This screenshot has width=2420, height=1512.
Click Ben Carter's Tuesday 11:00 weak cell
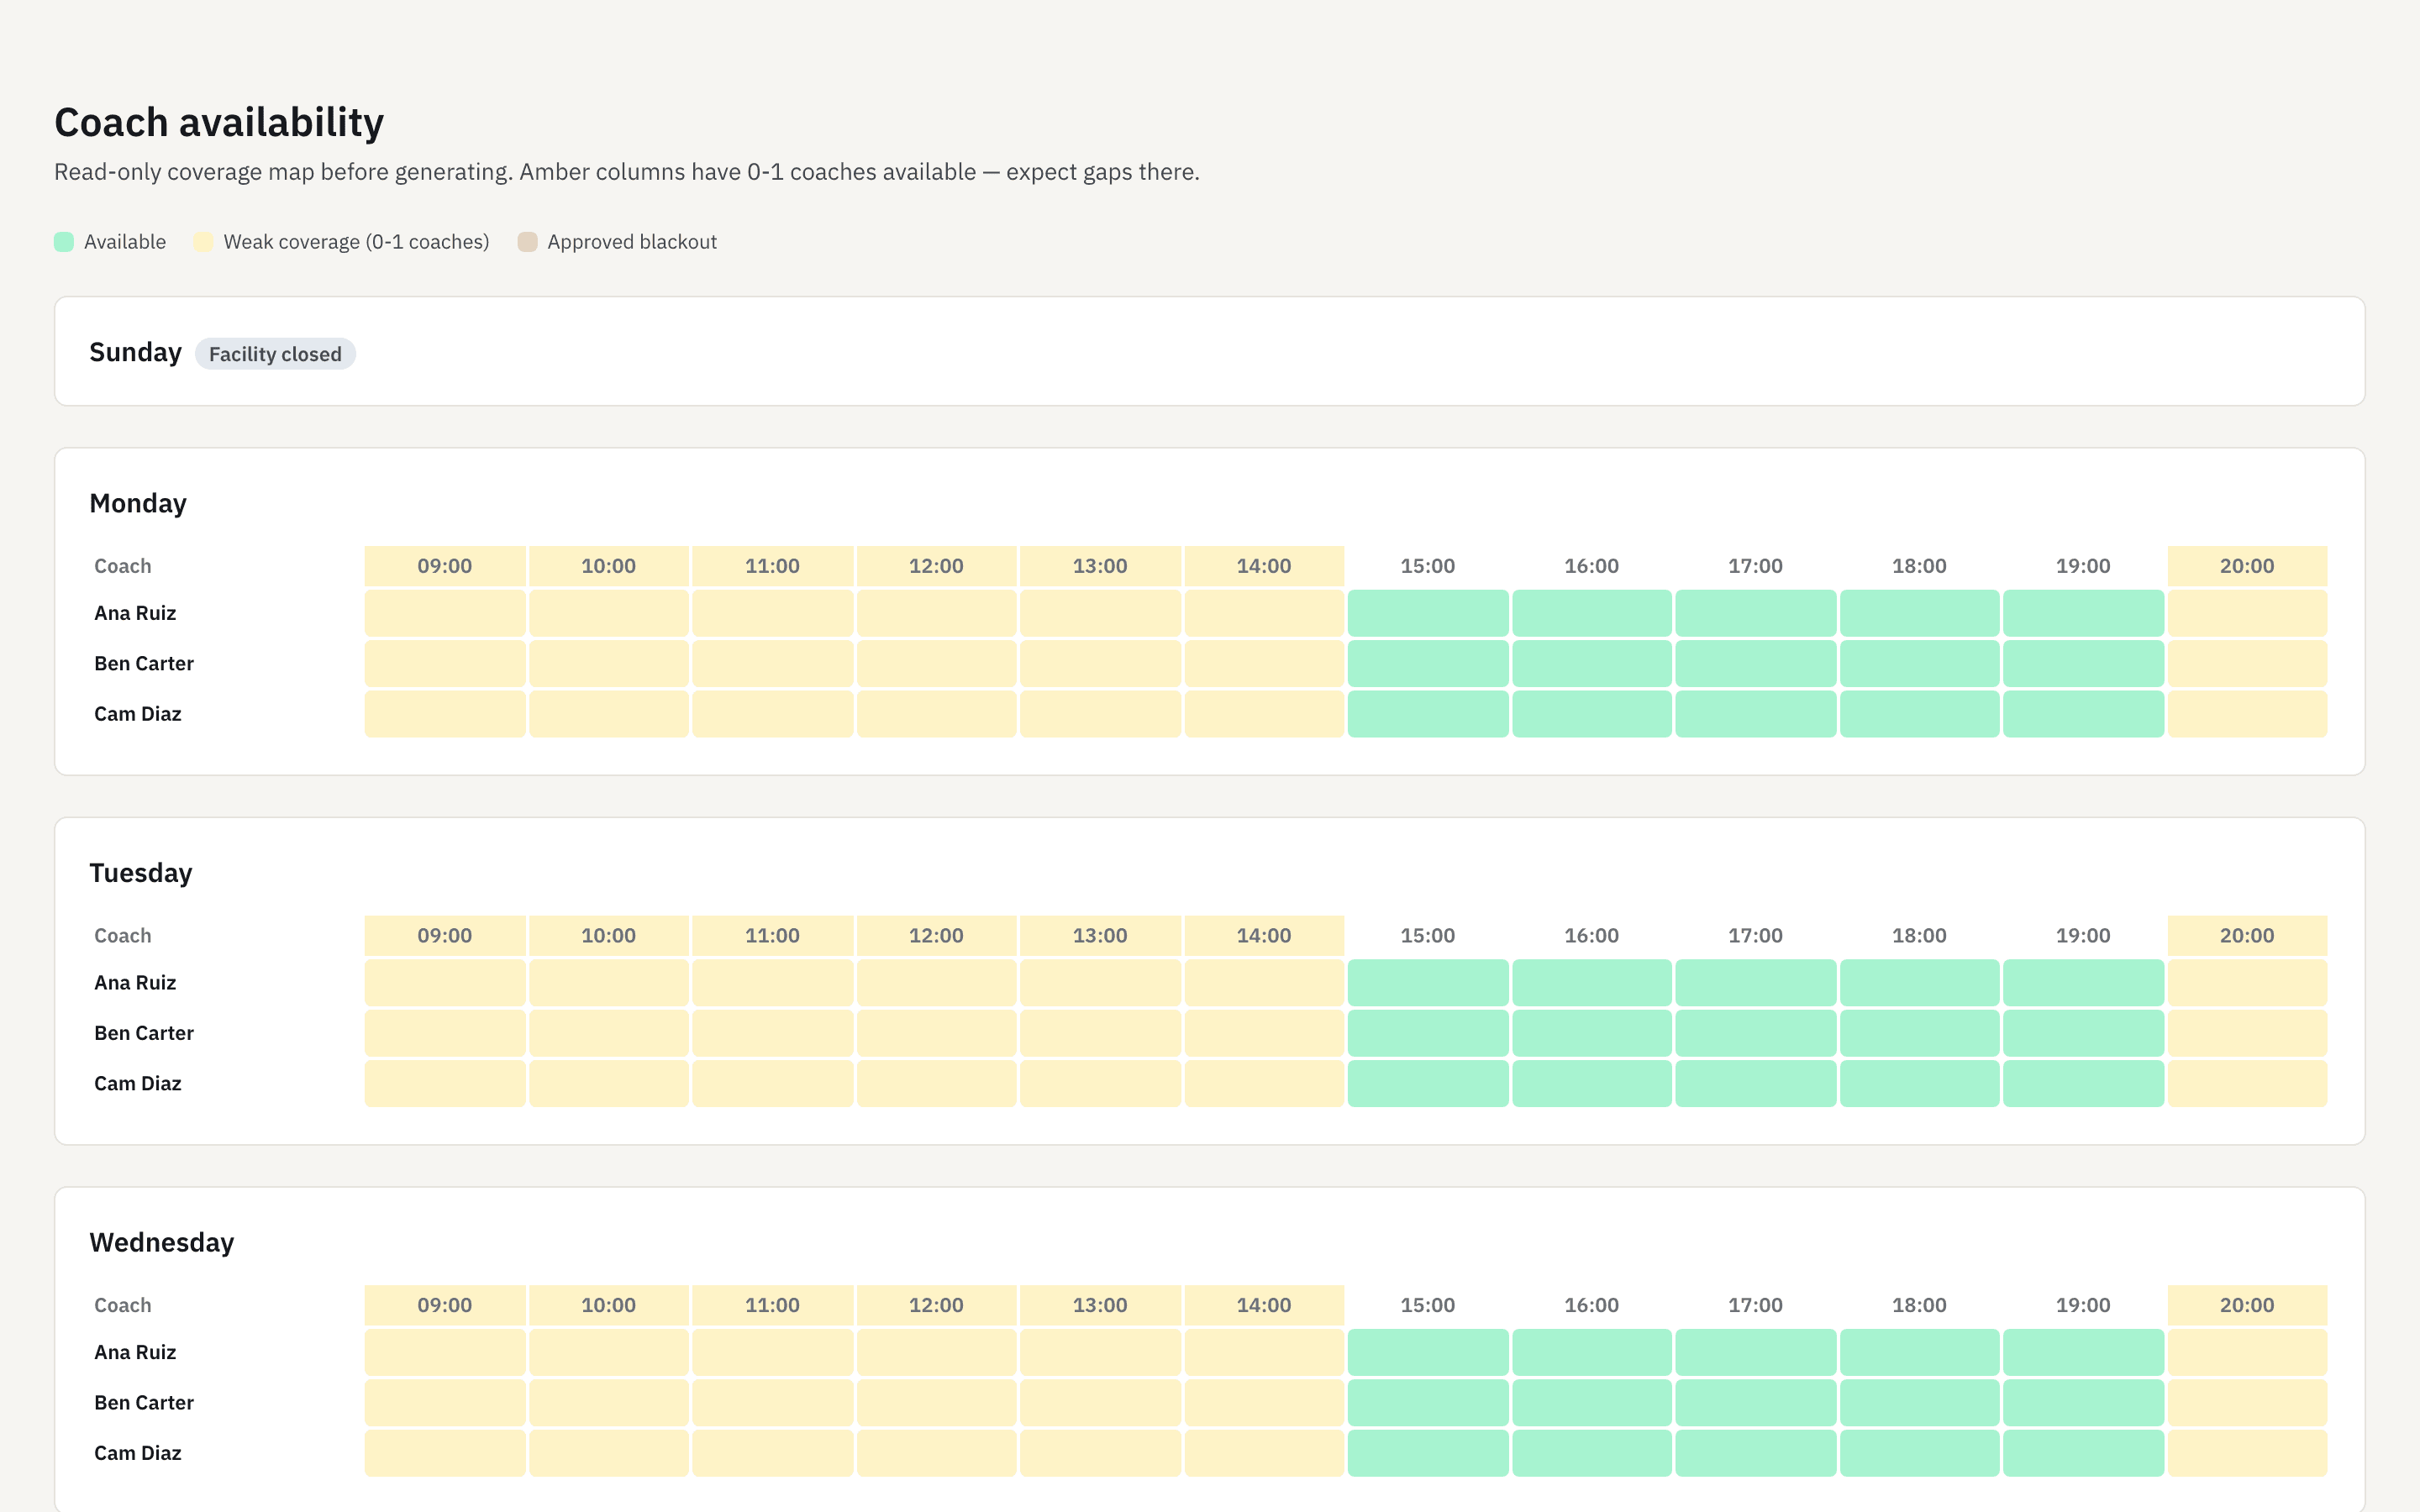(x=773, y=1033)
